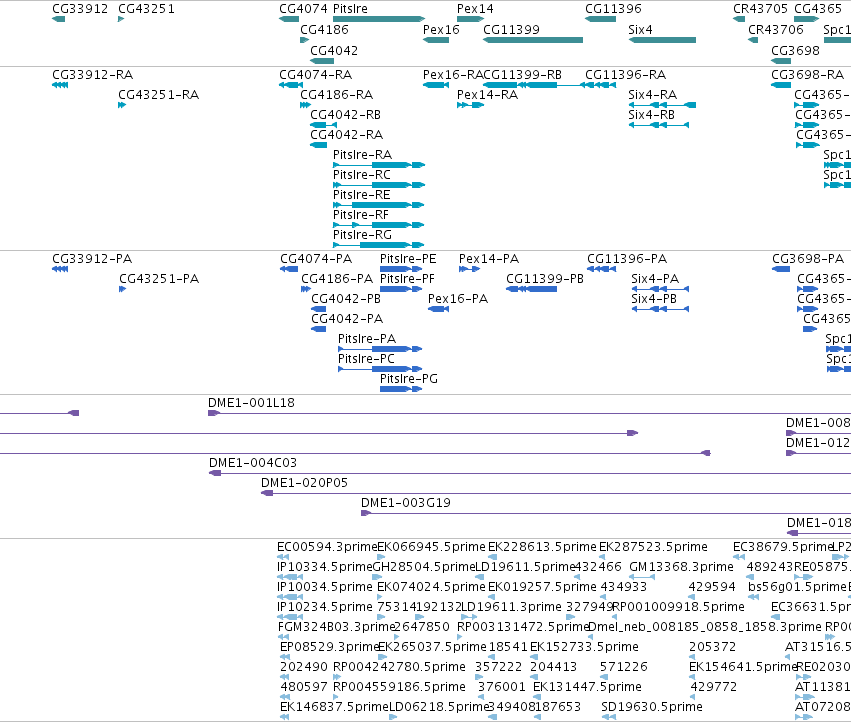This screenshot has width=851, height=722.
Task: Select BAC clone DME1-020P05
Action: pos(556,493)
